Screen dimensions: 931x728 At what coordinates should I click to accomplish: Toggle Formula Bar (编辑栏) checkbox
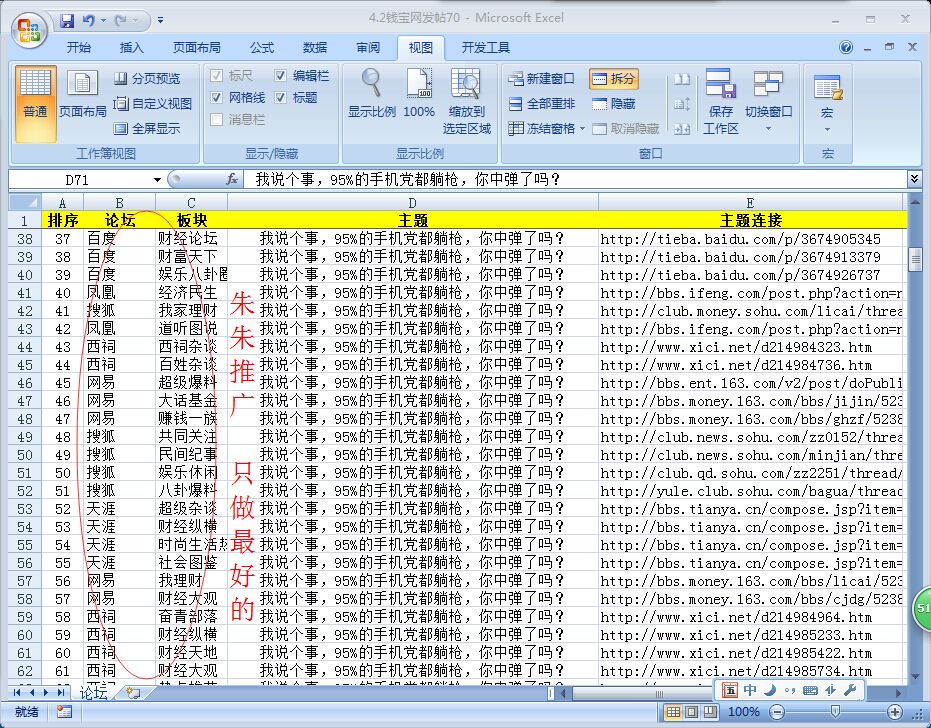281,75
